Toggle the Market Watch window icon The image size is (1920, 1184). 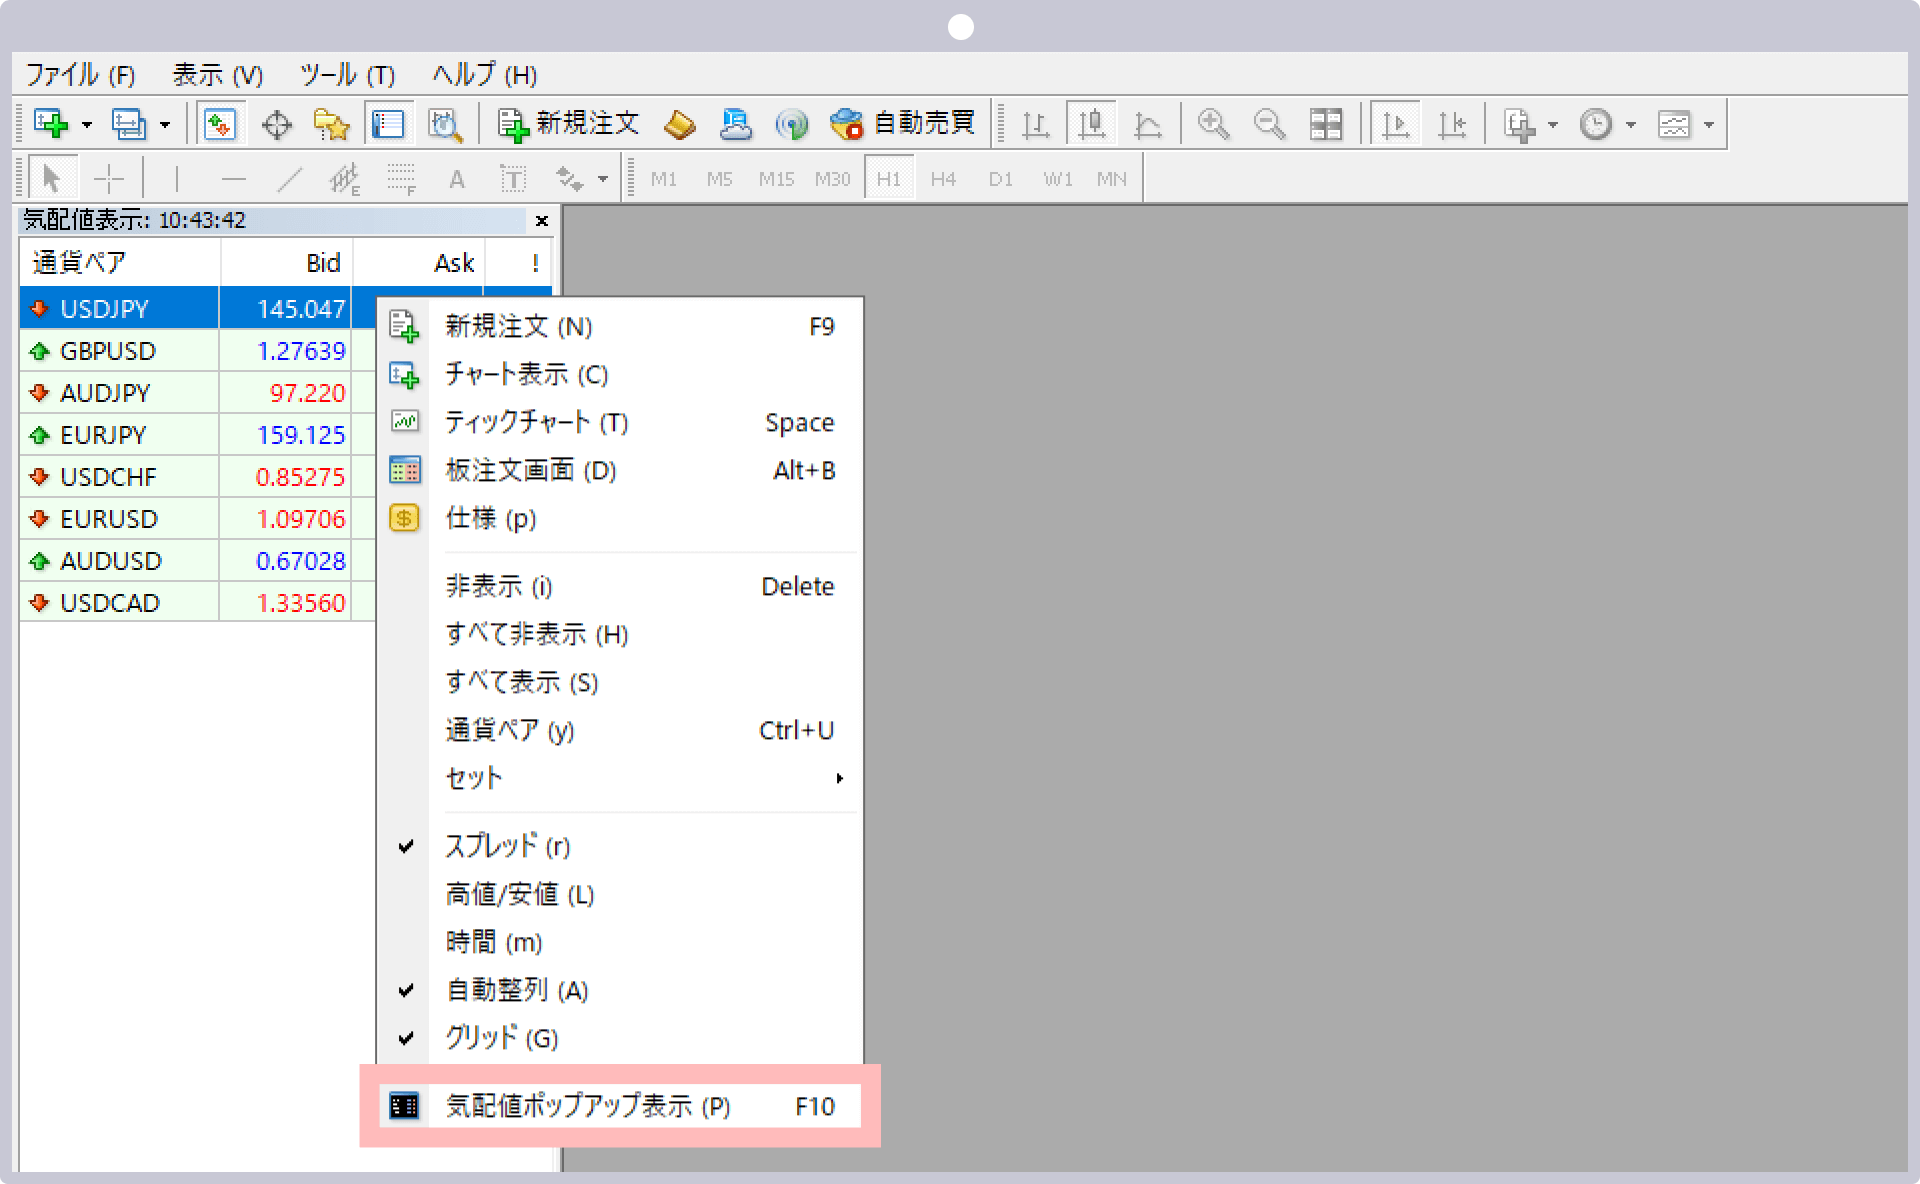pos(219,124)
